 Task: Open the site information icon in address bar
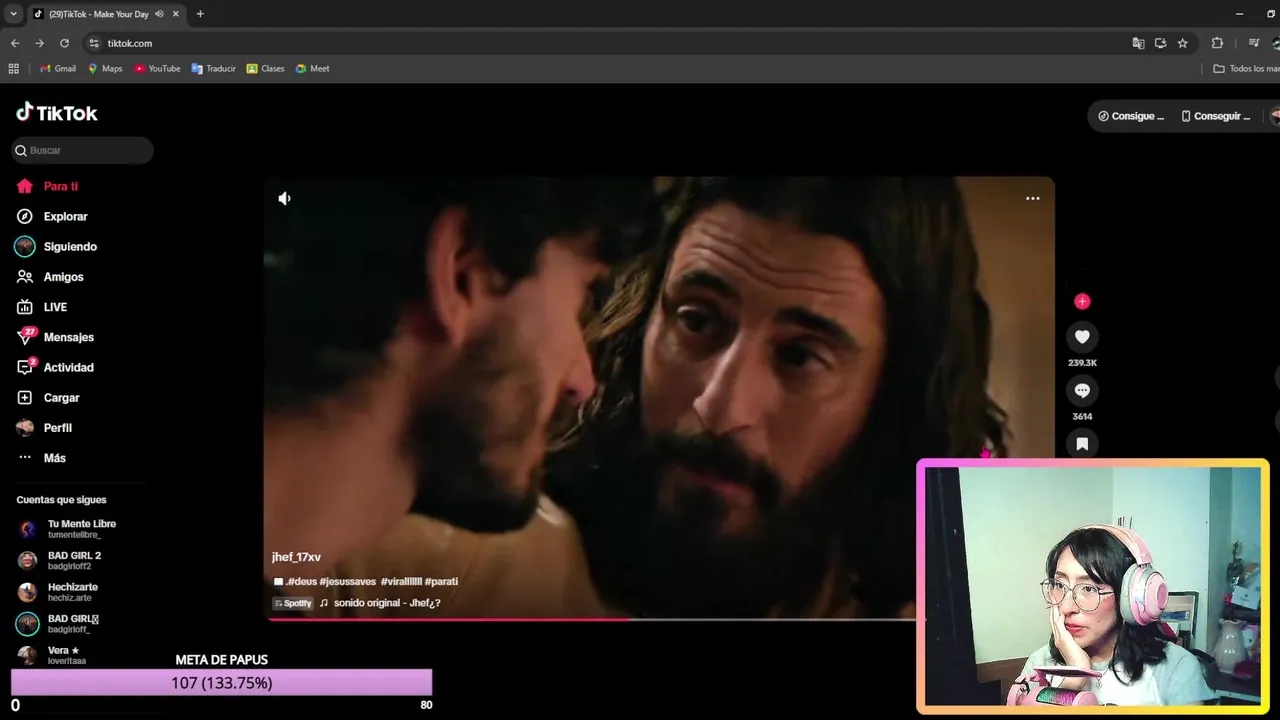click(x=94, y=43)
